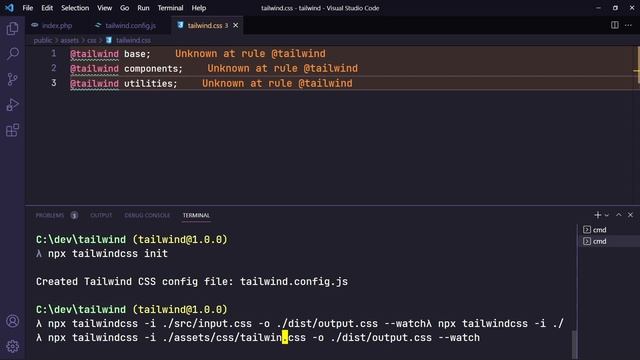Open the Explorer view in activity bar
The width and height of the screenshot is (640, 360).
pos(12,29)
